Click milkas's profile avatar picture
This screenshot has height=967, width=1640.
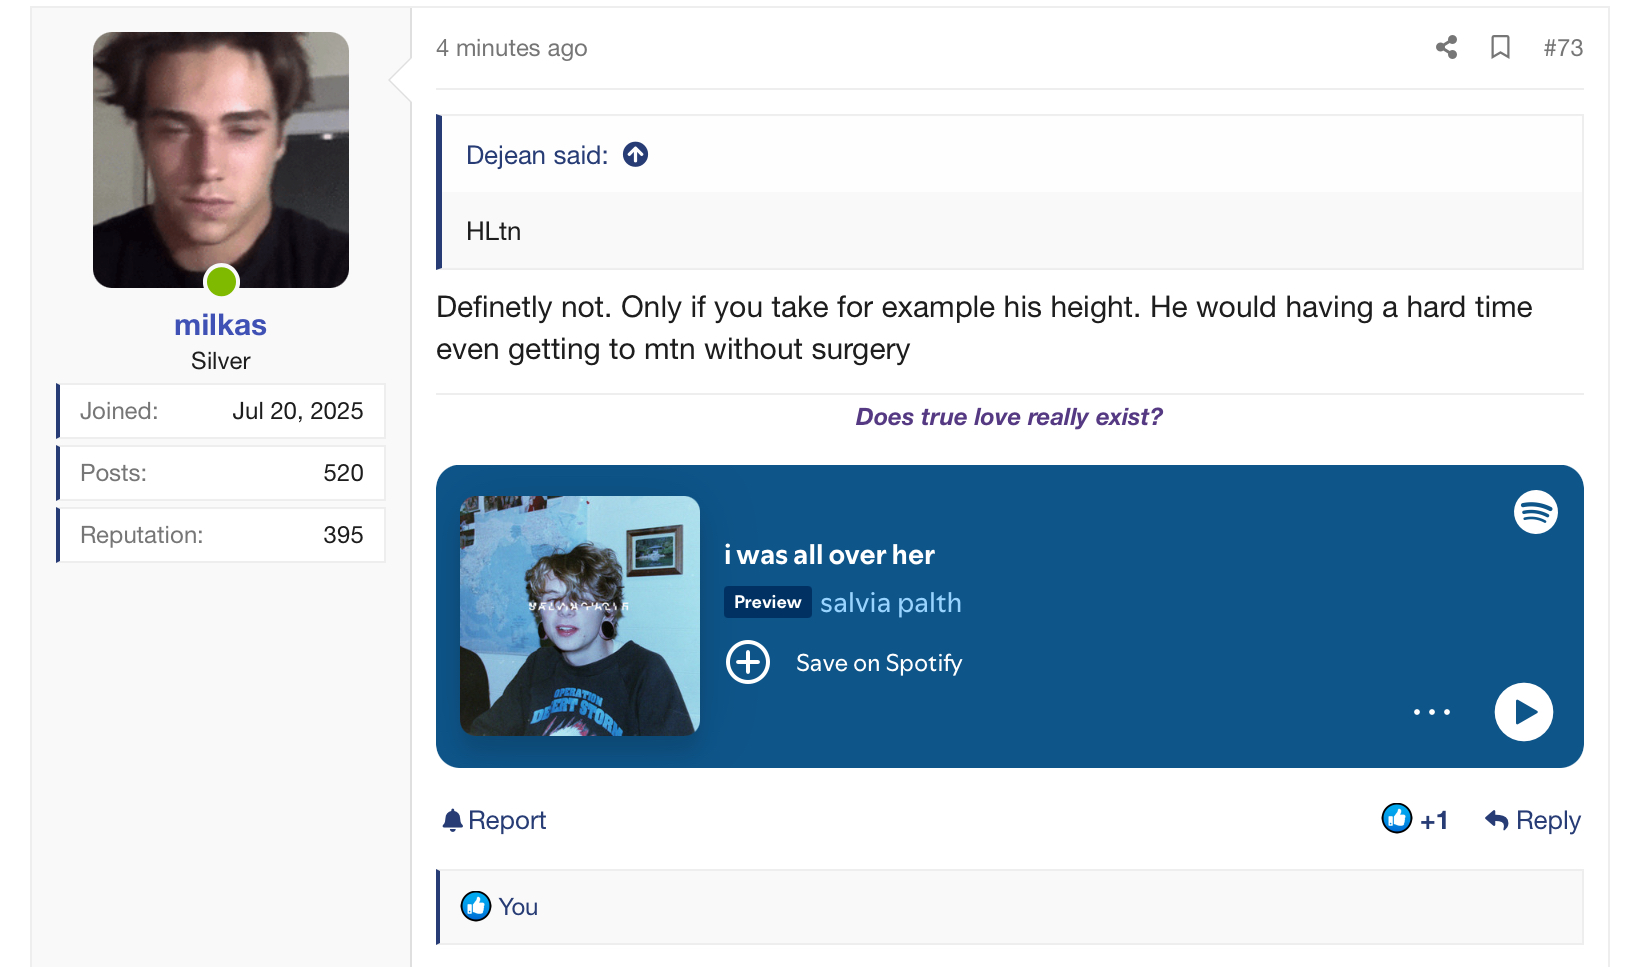pyautogui.click(x=221, y=160)
